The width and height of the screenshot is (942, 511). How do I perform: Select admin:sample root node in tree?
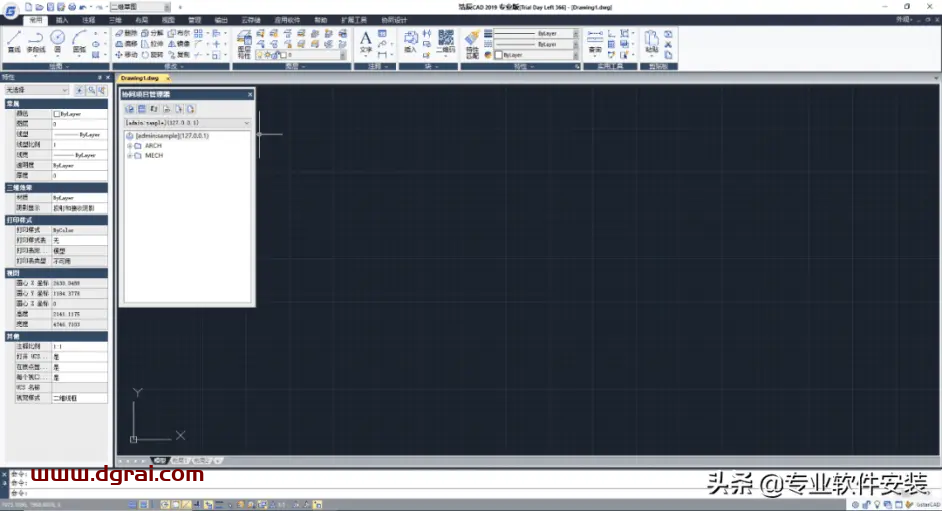click(x=172, y=135)
